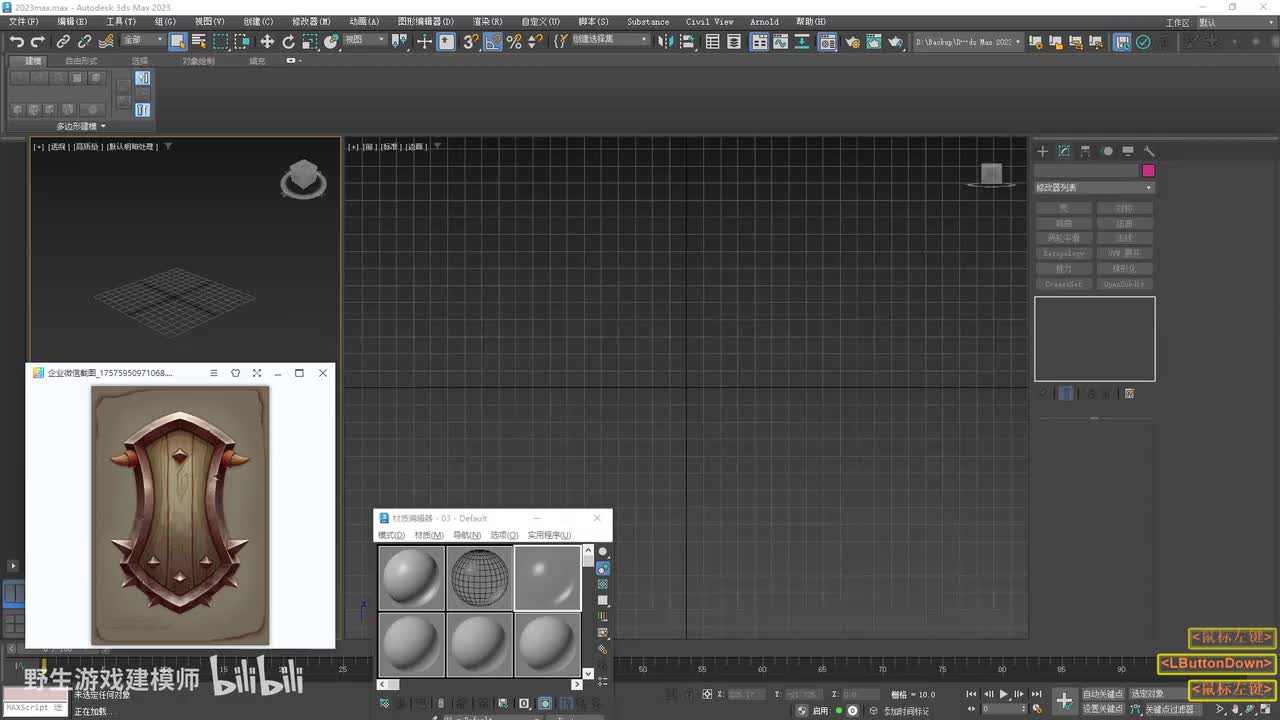Image resolution: width=1280 pixels, height=720 pixels.
Task: Click the Bind to Space Warp icon
Action: (x=106, y=41)
